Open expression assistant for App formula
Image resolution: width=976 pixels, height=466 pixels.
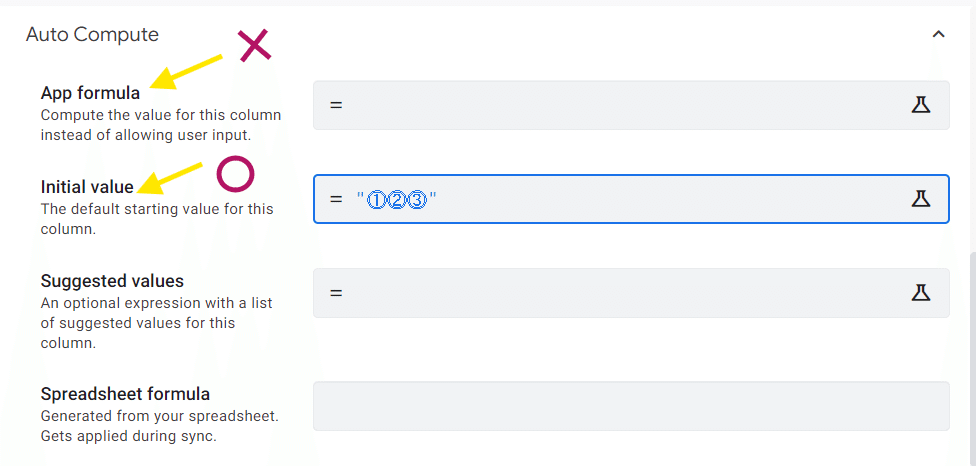[921, 104]
